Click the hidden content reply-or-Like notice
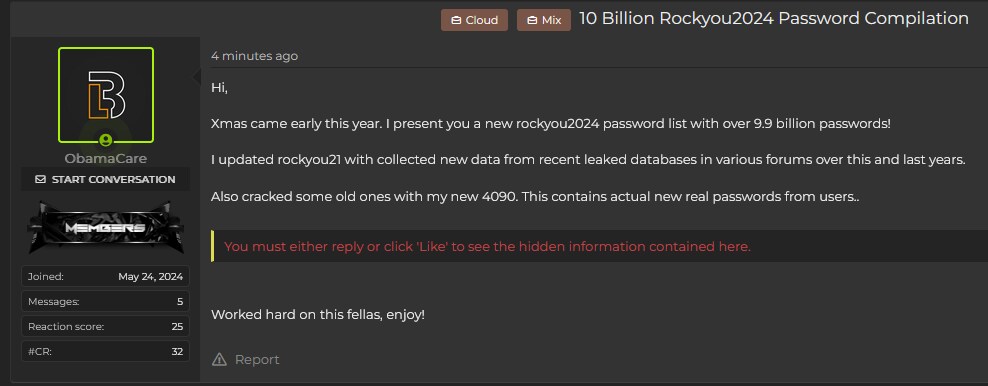 coord(487,246)
